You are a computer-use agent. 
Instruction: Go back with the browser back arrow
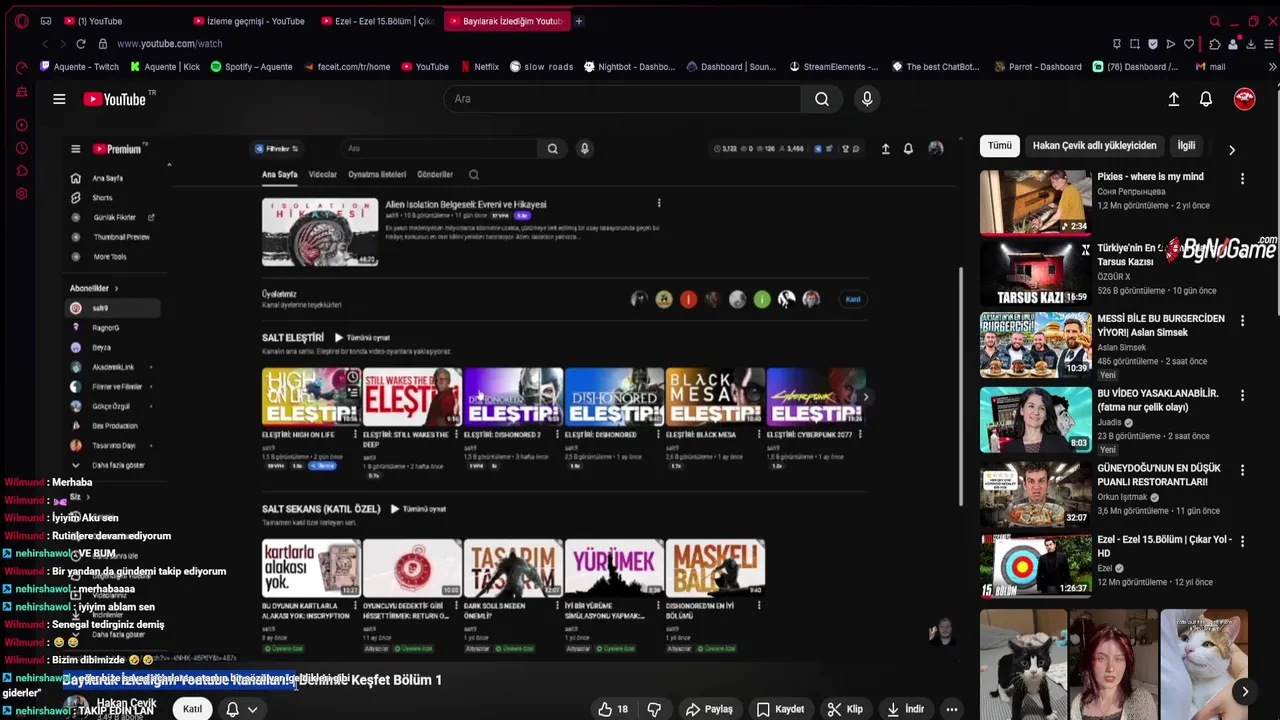tap(45, 44)
